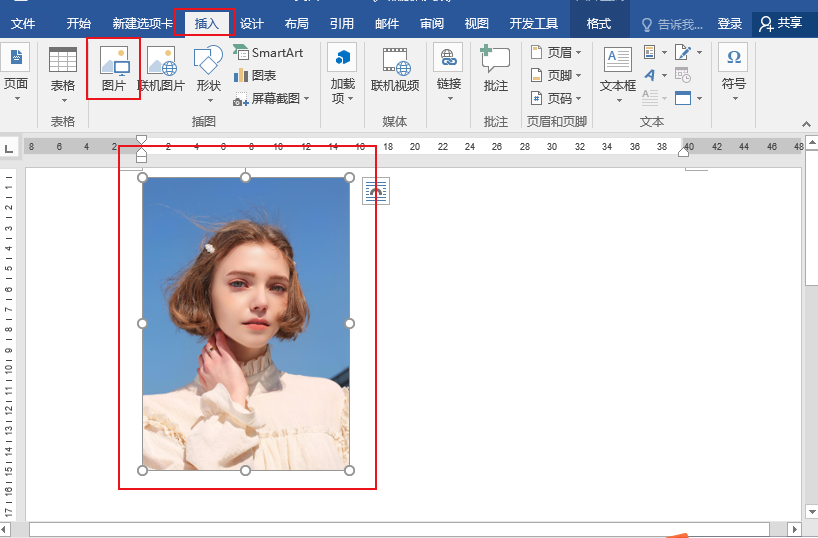Insert 联机视频 online video
Screen dimensions: 818x538
[x=395, y=69]
